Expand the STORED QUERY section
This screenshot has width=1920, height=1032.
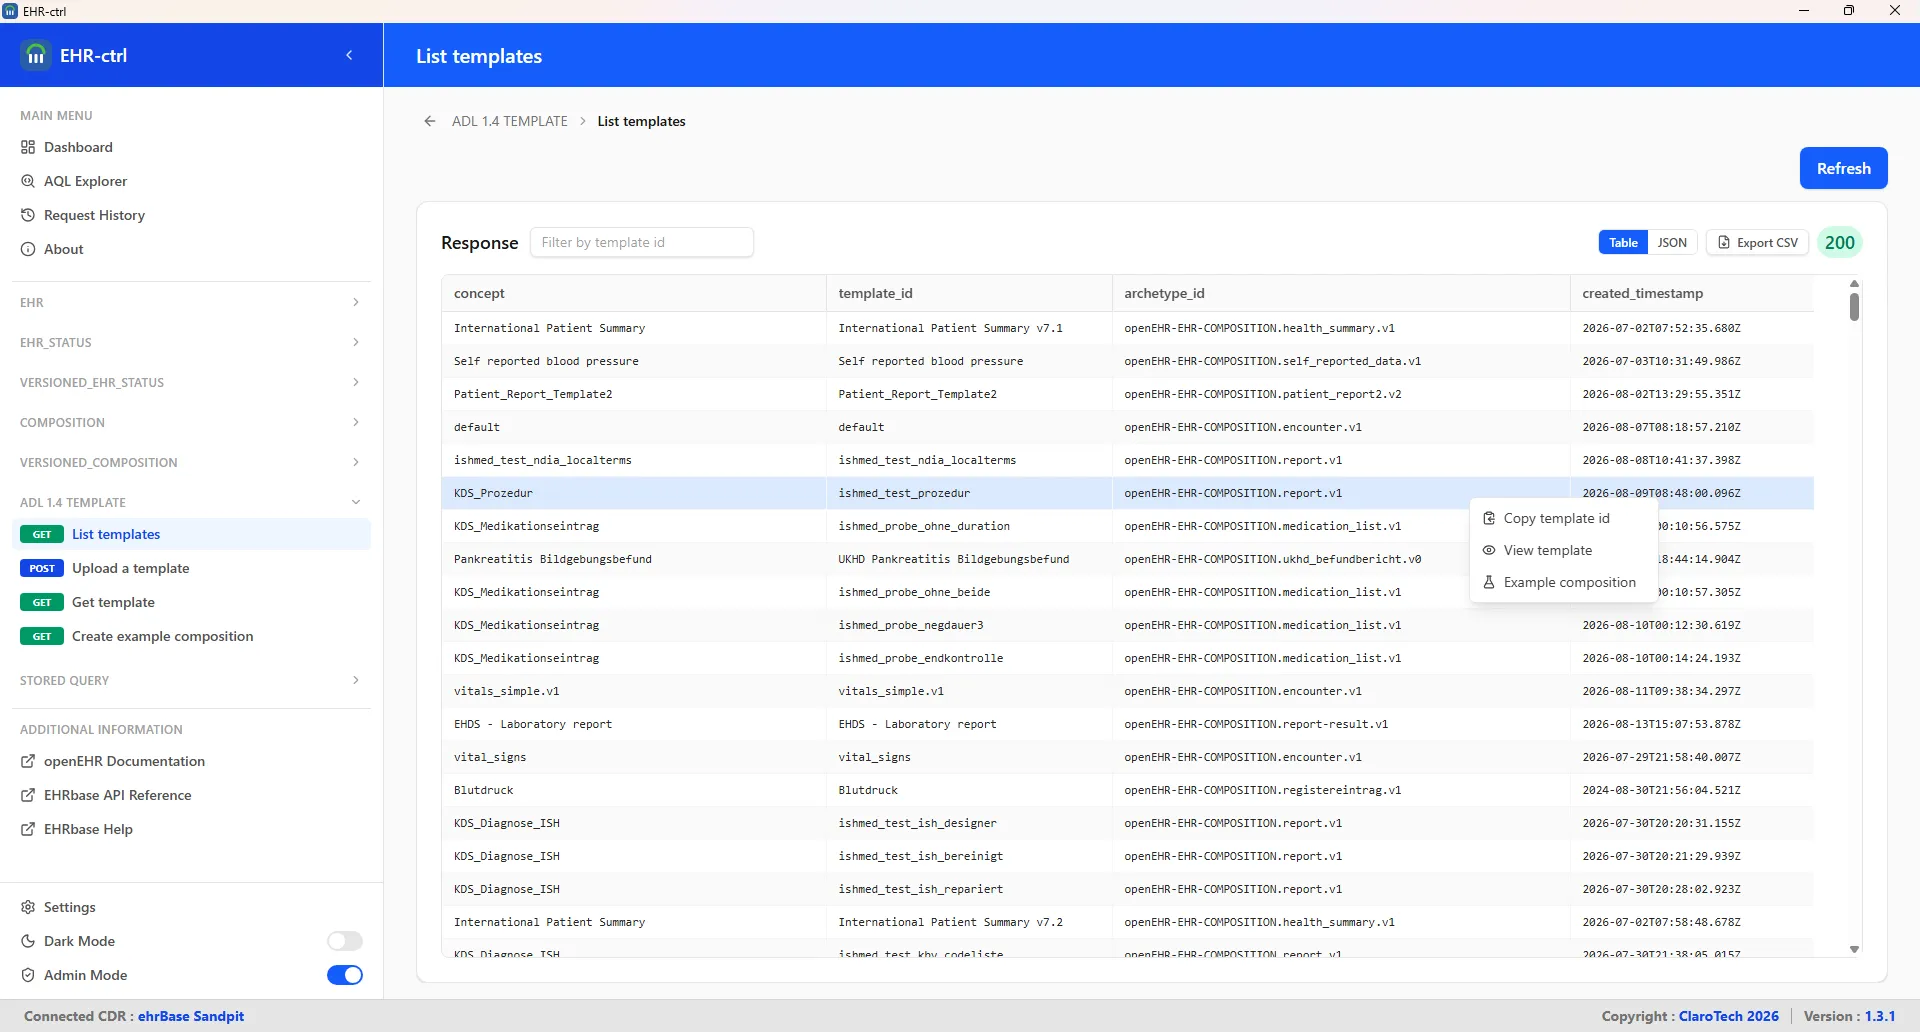[x=190, y=680]
